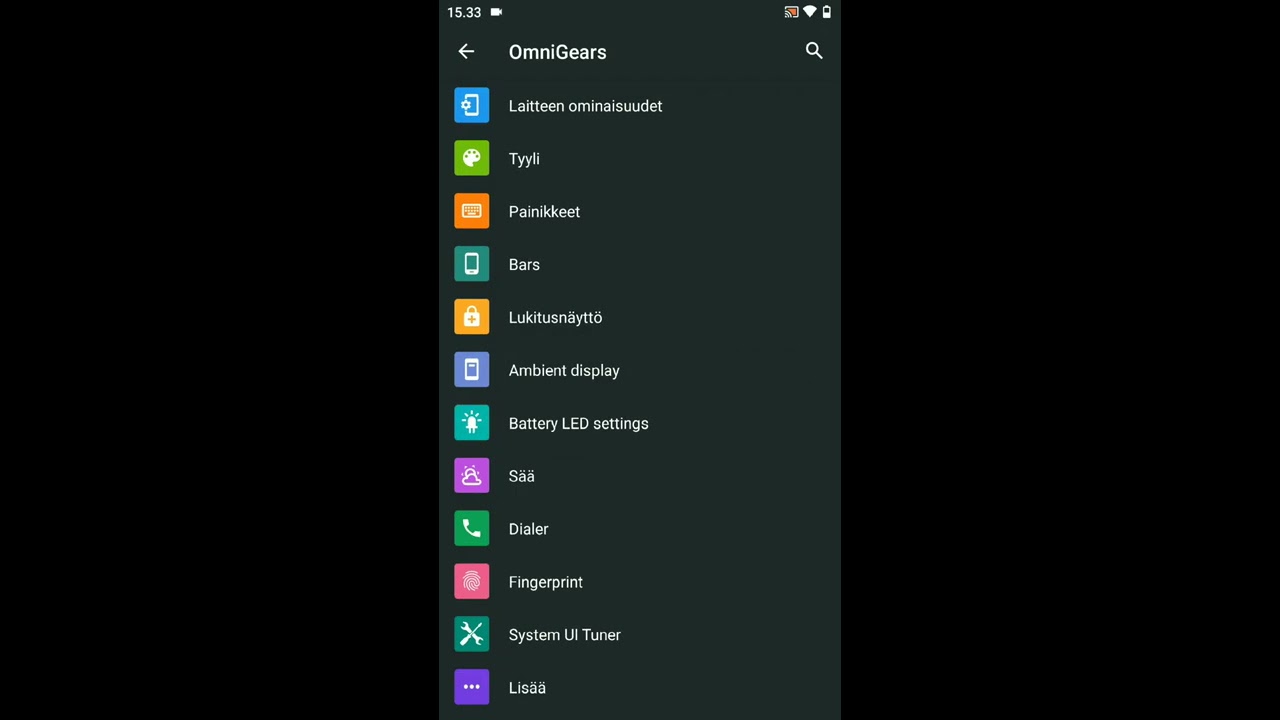This screenshot has height=720, width=1280.
Task: Open the Tyyli settings entry
Action: pos(640,159)
